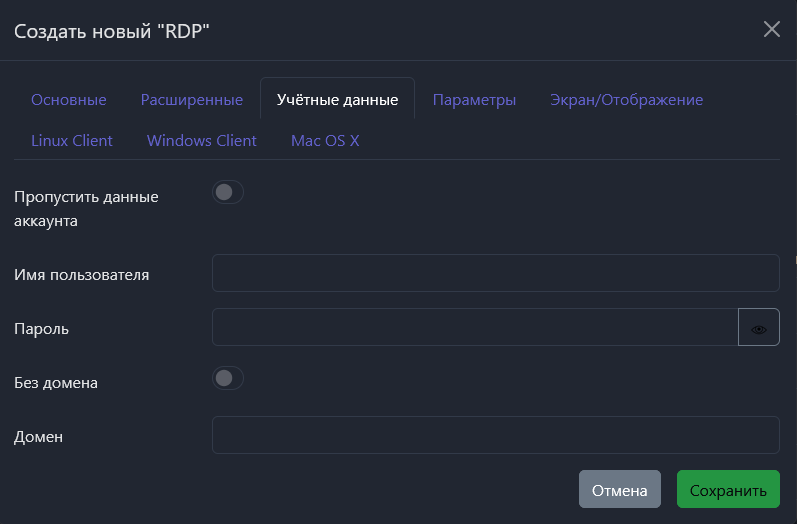797x524 pixels.
Task: Open the Расширенные tab
Action: [x=192, y=100]
